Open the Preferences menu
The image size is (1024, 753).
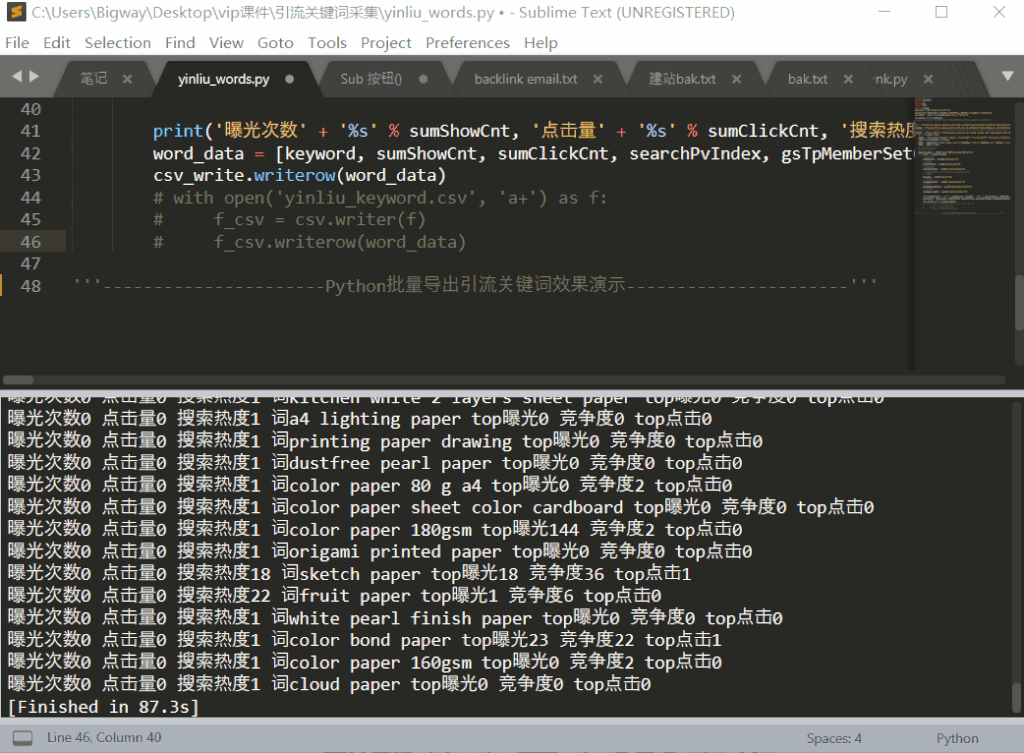click(468, 42)
